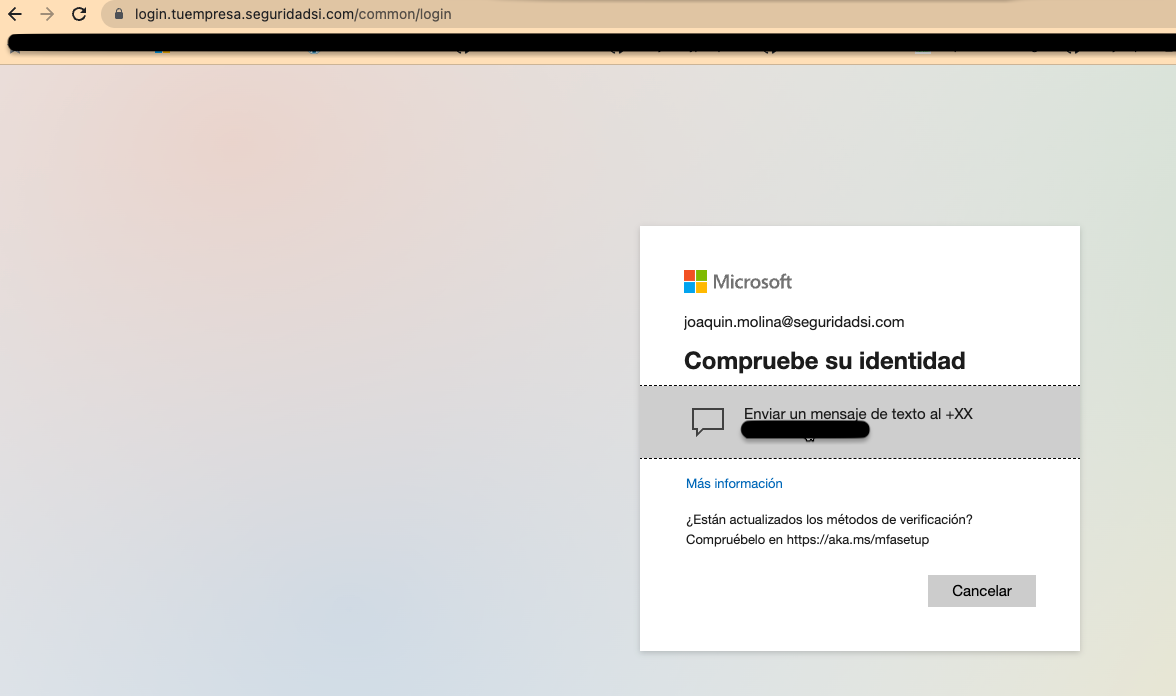
Task: Reload the login page
Action: pyautogui.click(x=79, y=15)
